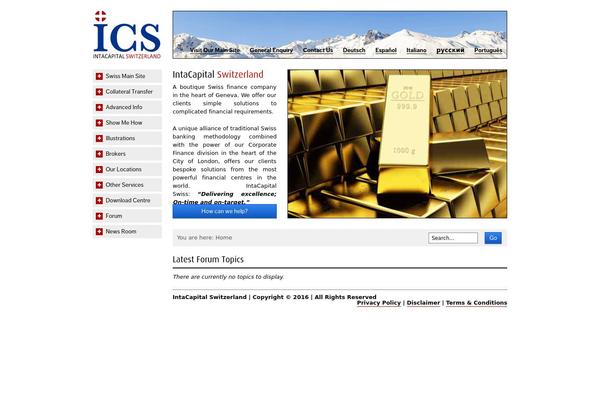
Task: Open the Privacy Policy footer link
Action: tap(379, 303)
